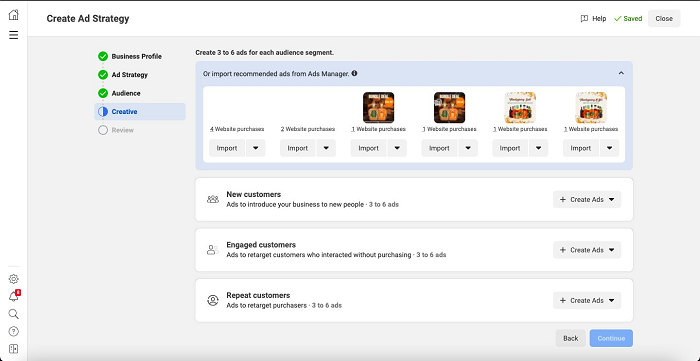
Task: Select the Creative step
Action: (140, 112)
